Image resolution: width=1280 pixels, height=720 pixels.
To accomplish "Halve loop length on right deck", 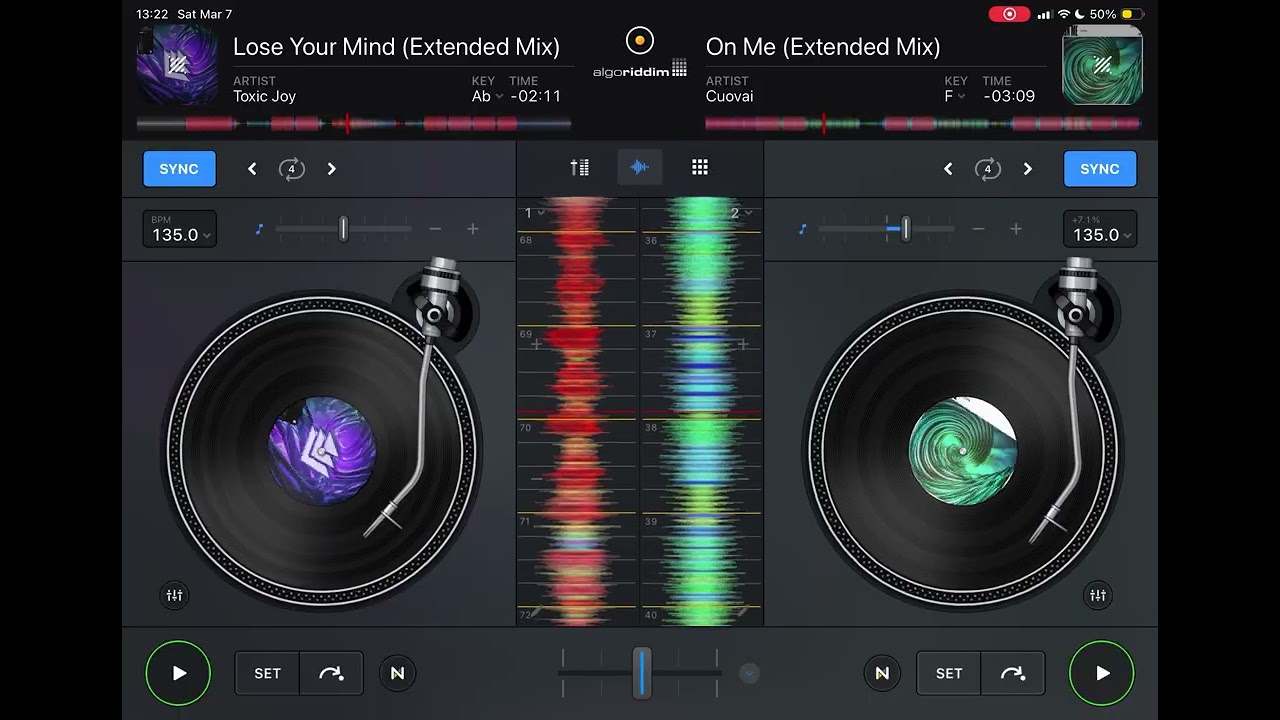I will [x=948, y=169].
